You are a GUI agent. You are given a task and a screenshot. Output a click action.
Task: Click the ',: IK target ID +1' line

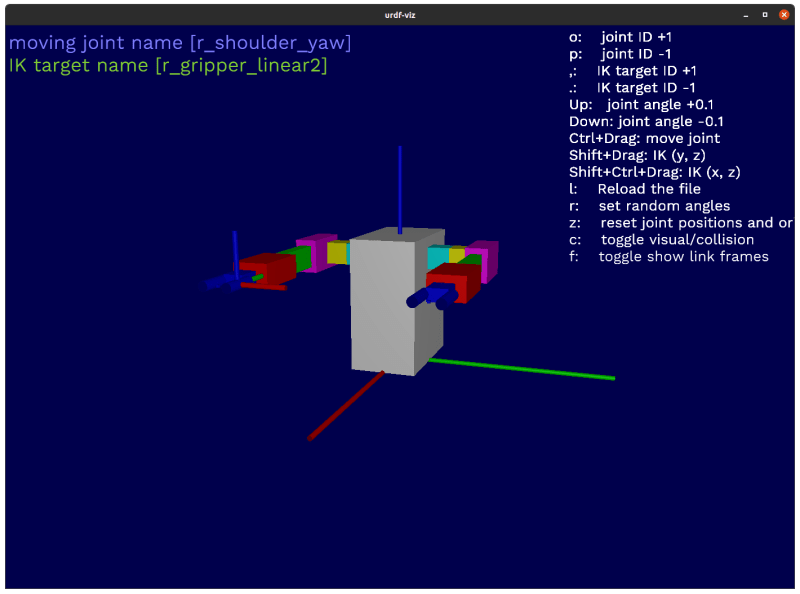(x=633, y=71)
